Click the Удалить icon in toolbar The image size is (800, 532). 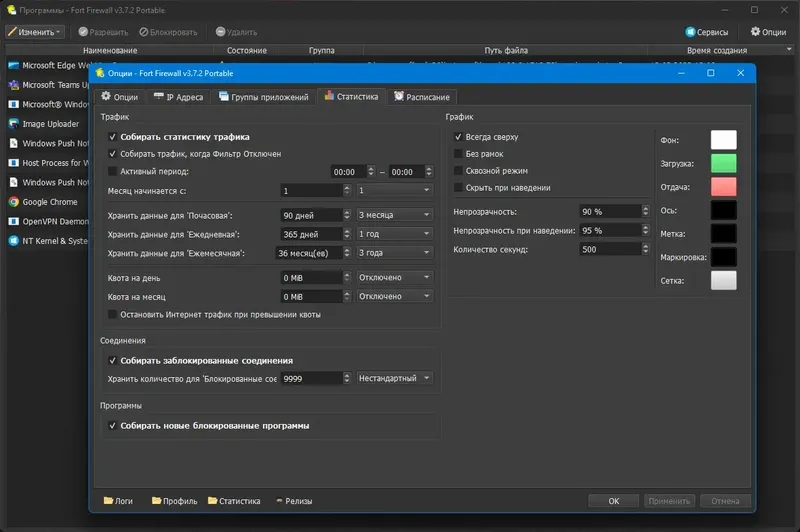[x=220, y=32]
